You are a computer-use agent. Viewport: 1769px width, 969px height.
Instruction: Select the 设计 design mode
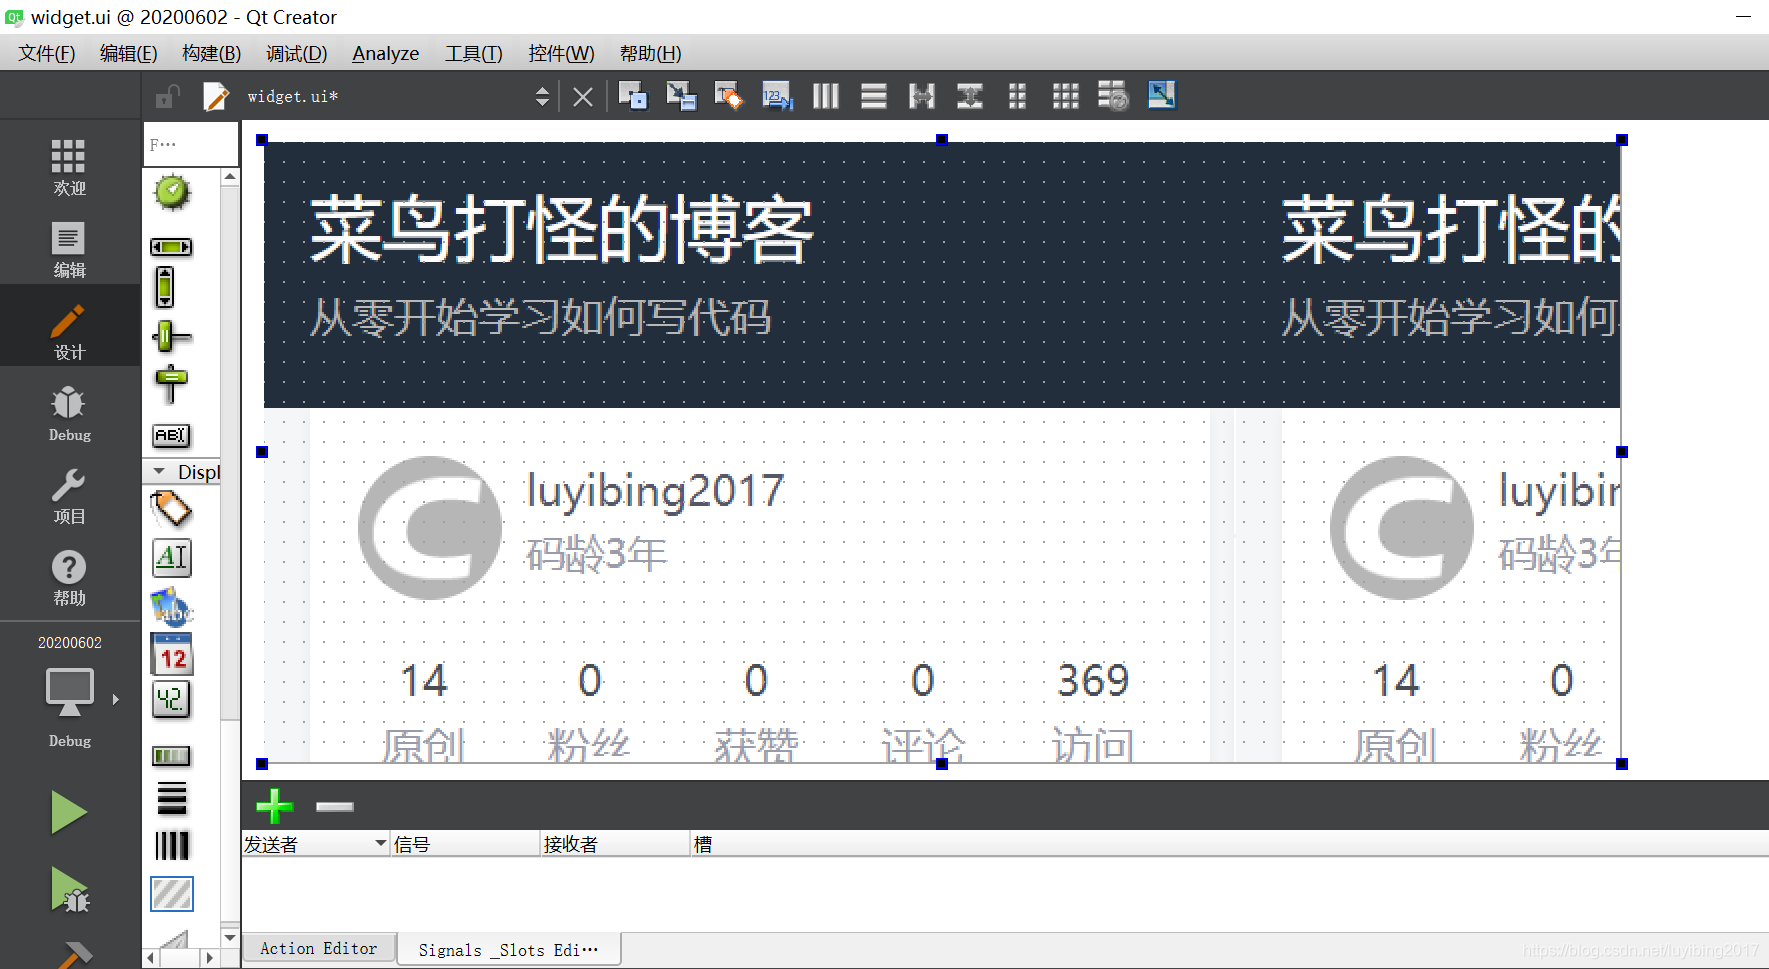pos(69,331)
